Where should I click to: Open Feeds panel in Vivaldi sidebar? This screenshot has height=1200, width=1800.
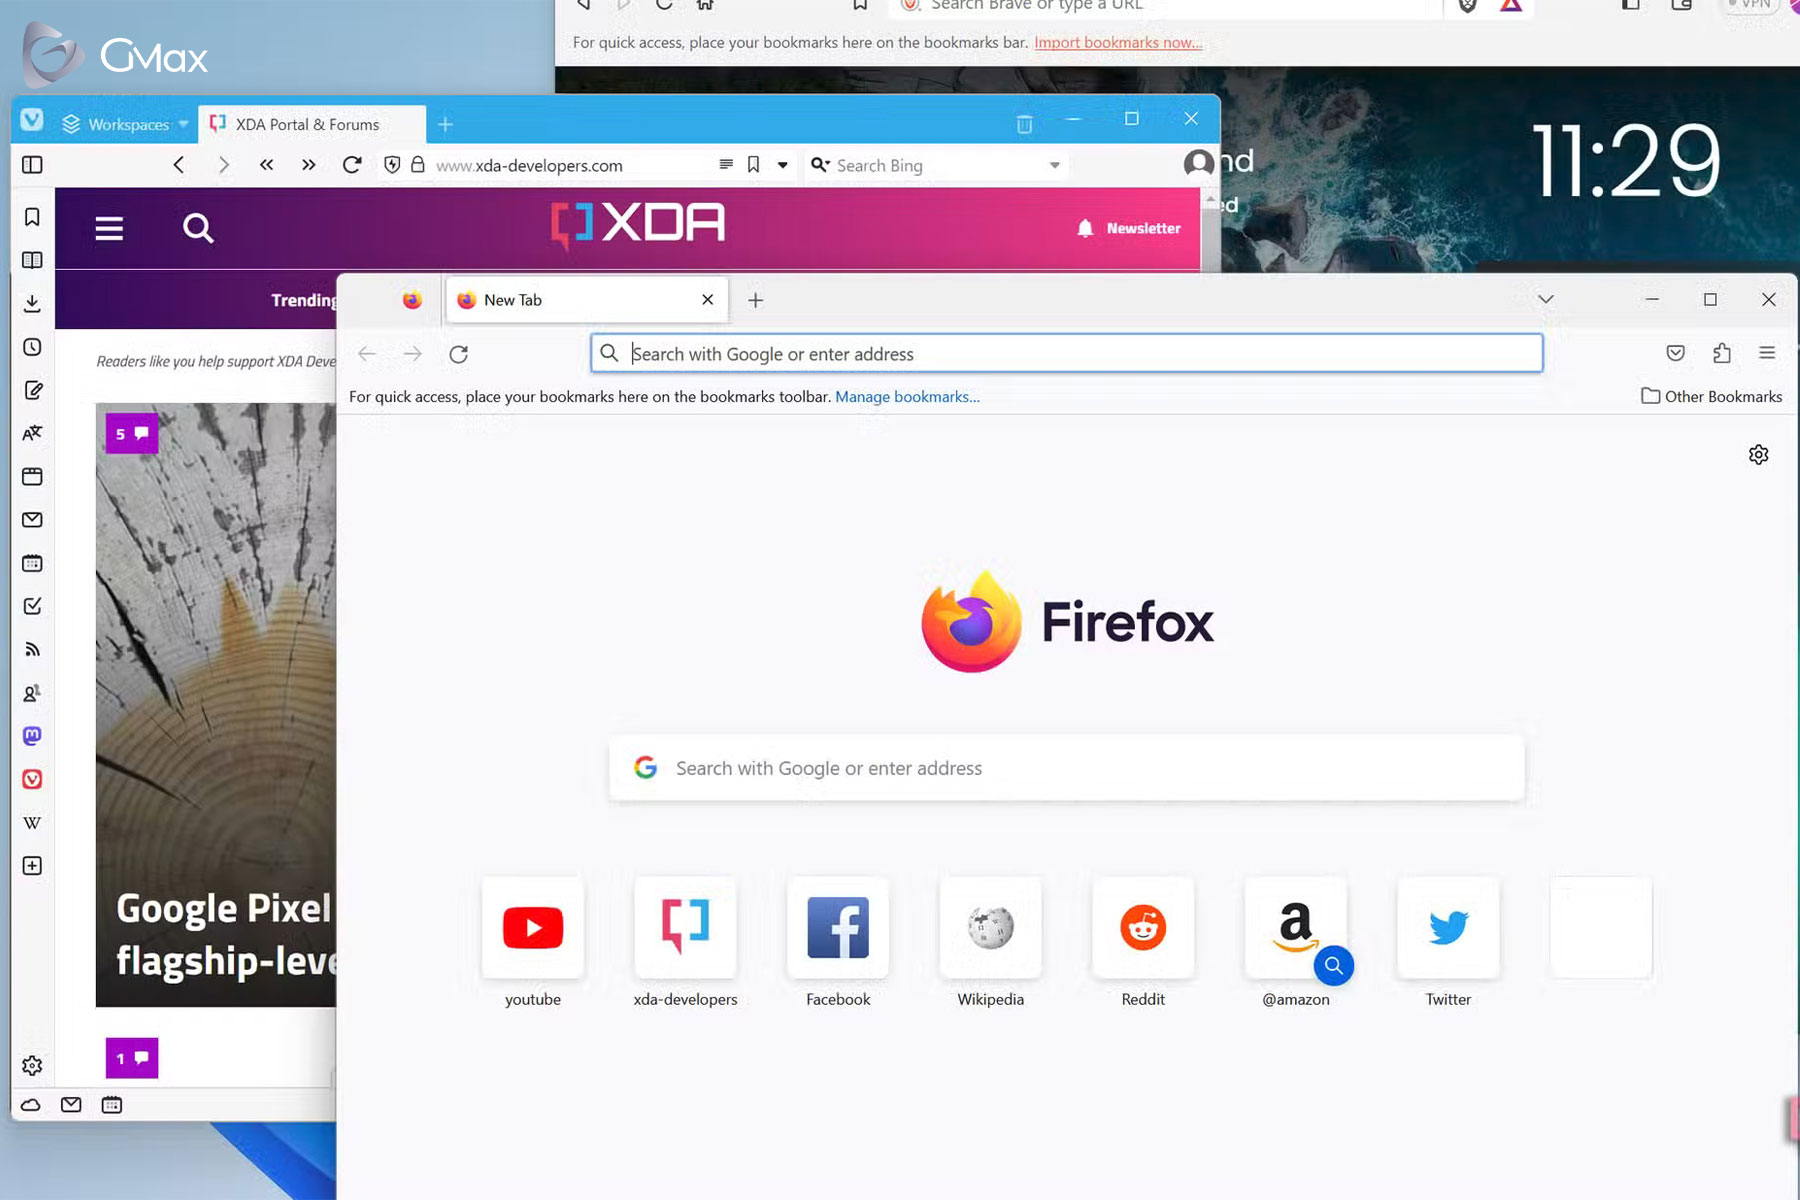coord(32,649)
